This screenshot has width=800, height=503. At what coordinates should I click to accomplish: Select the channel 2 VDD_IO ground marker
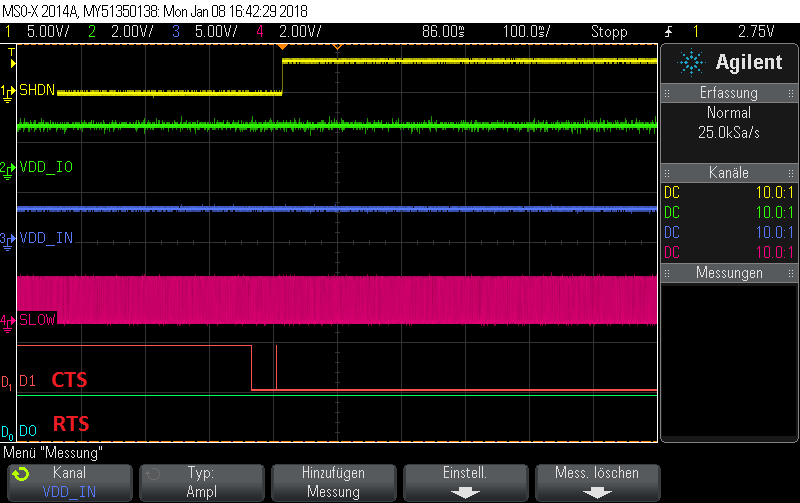[8, 170]
